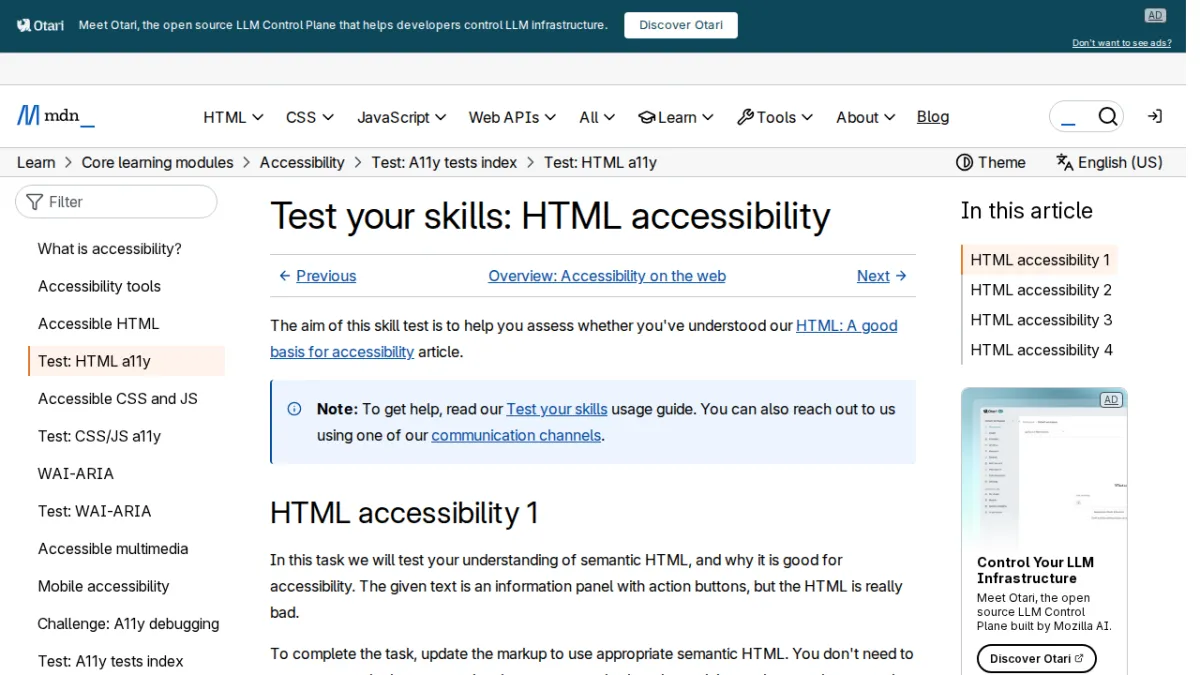
Task: Go to the Previous page link
Action: coord(318,276)
